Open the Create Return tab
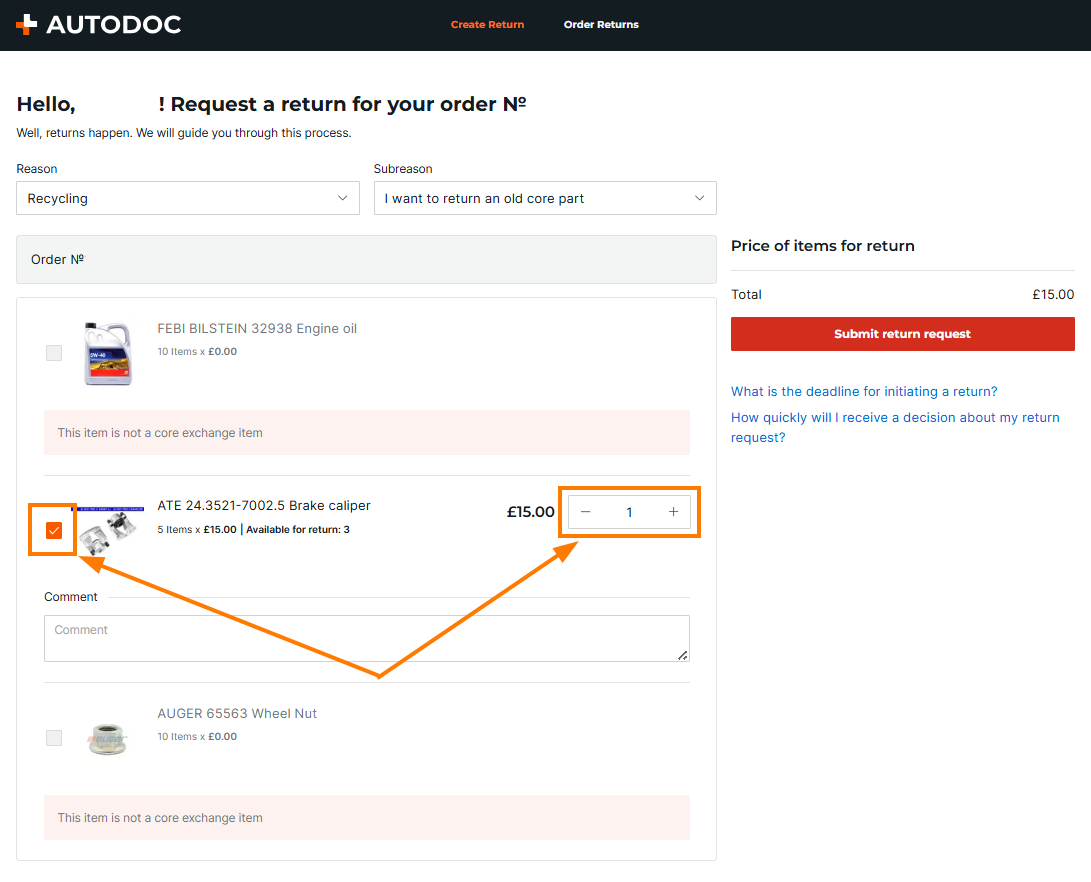The width and height of the screenshot is (1091, 882). [x=487, y=25]
